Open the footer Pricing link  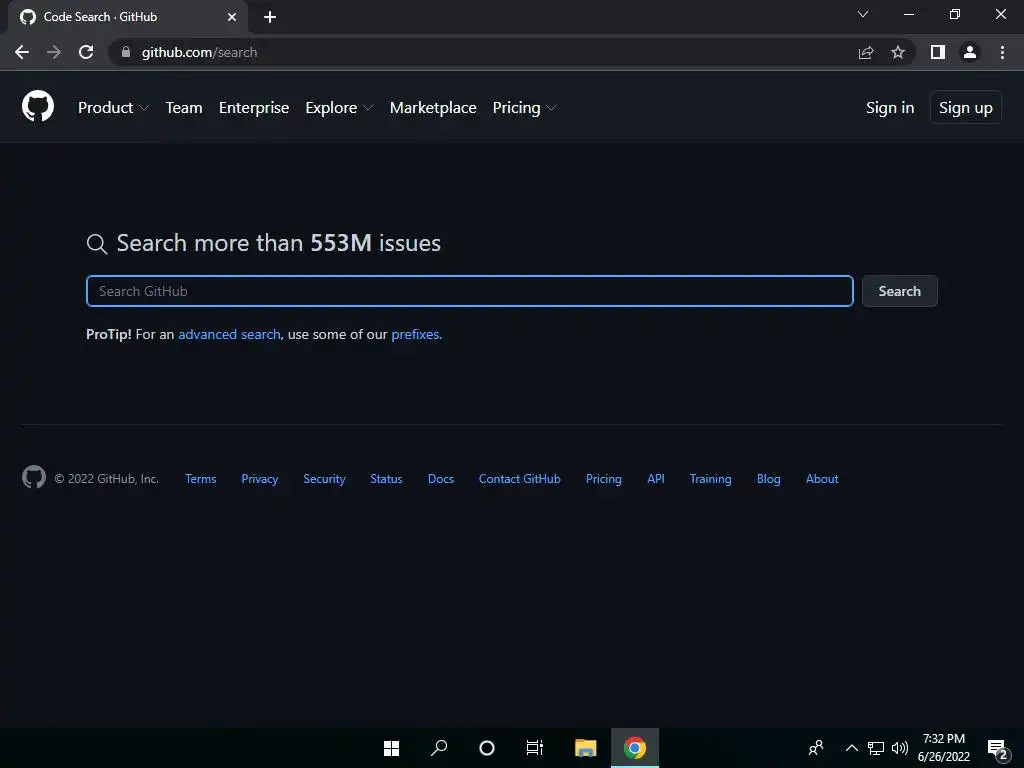tap(603, 479)
